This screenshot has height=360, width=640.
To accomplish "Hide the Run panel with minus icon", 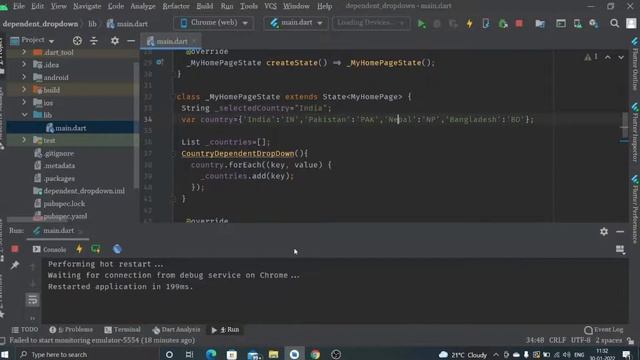I will pyautogui.click(x=620, y=231).
